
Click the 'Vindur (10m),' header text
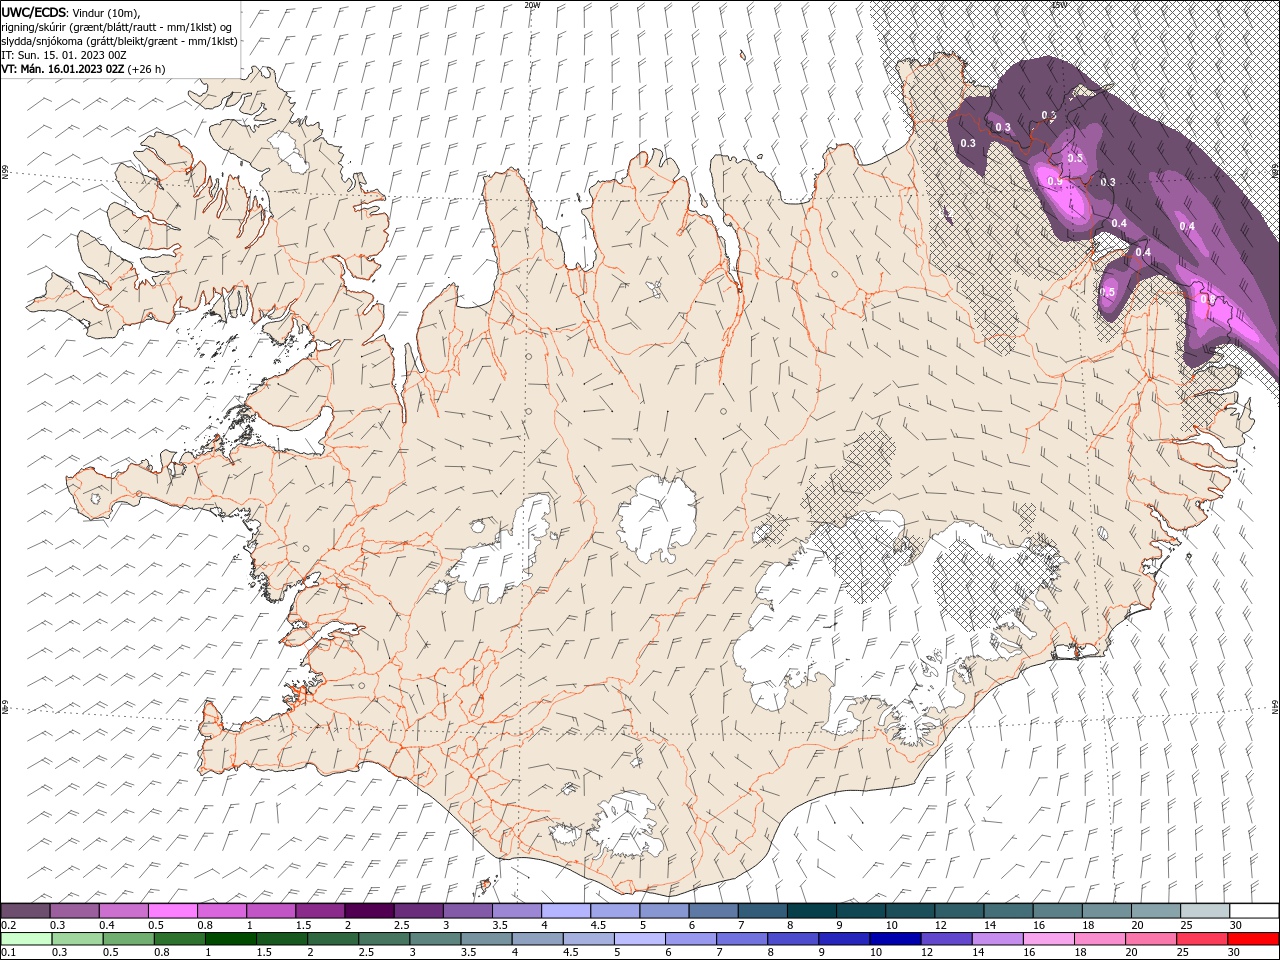coord(107,12)
